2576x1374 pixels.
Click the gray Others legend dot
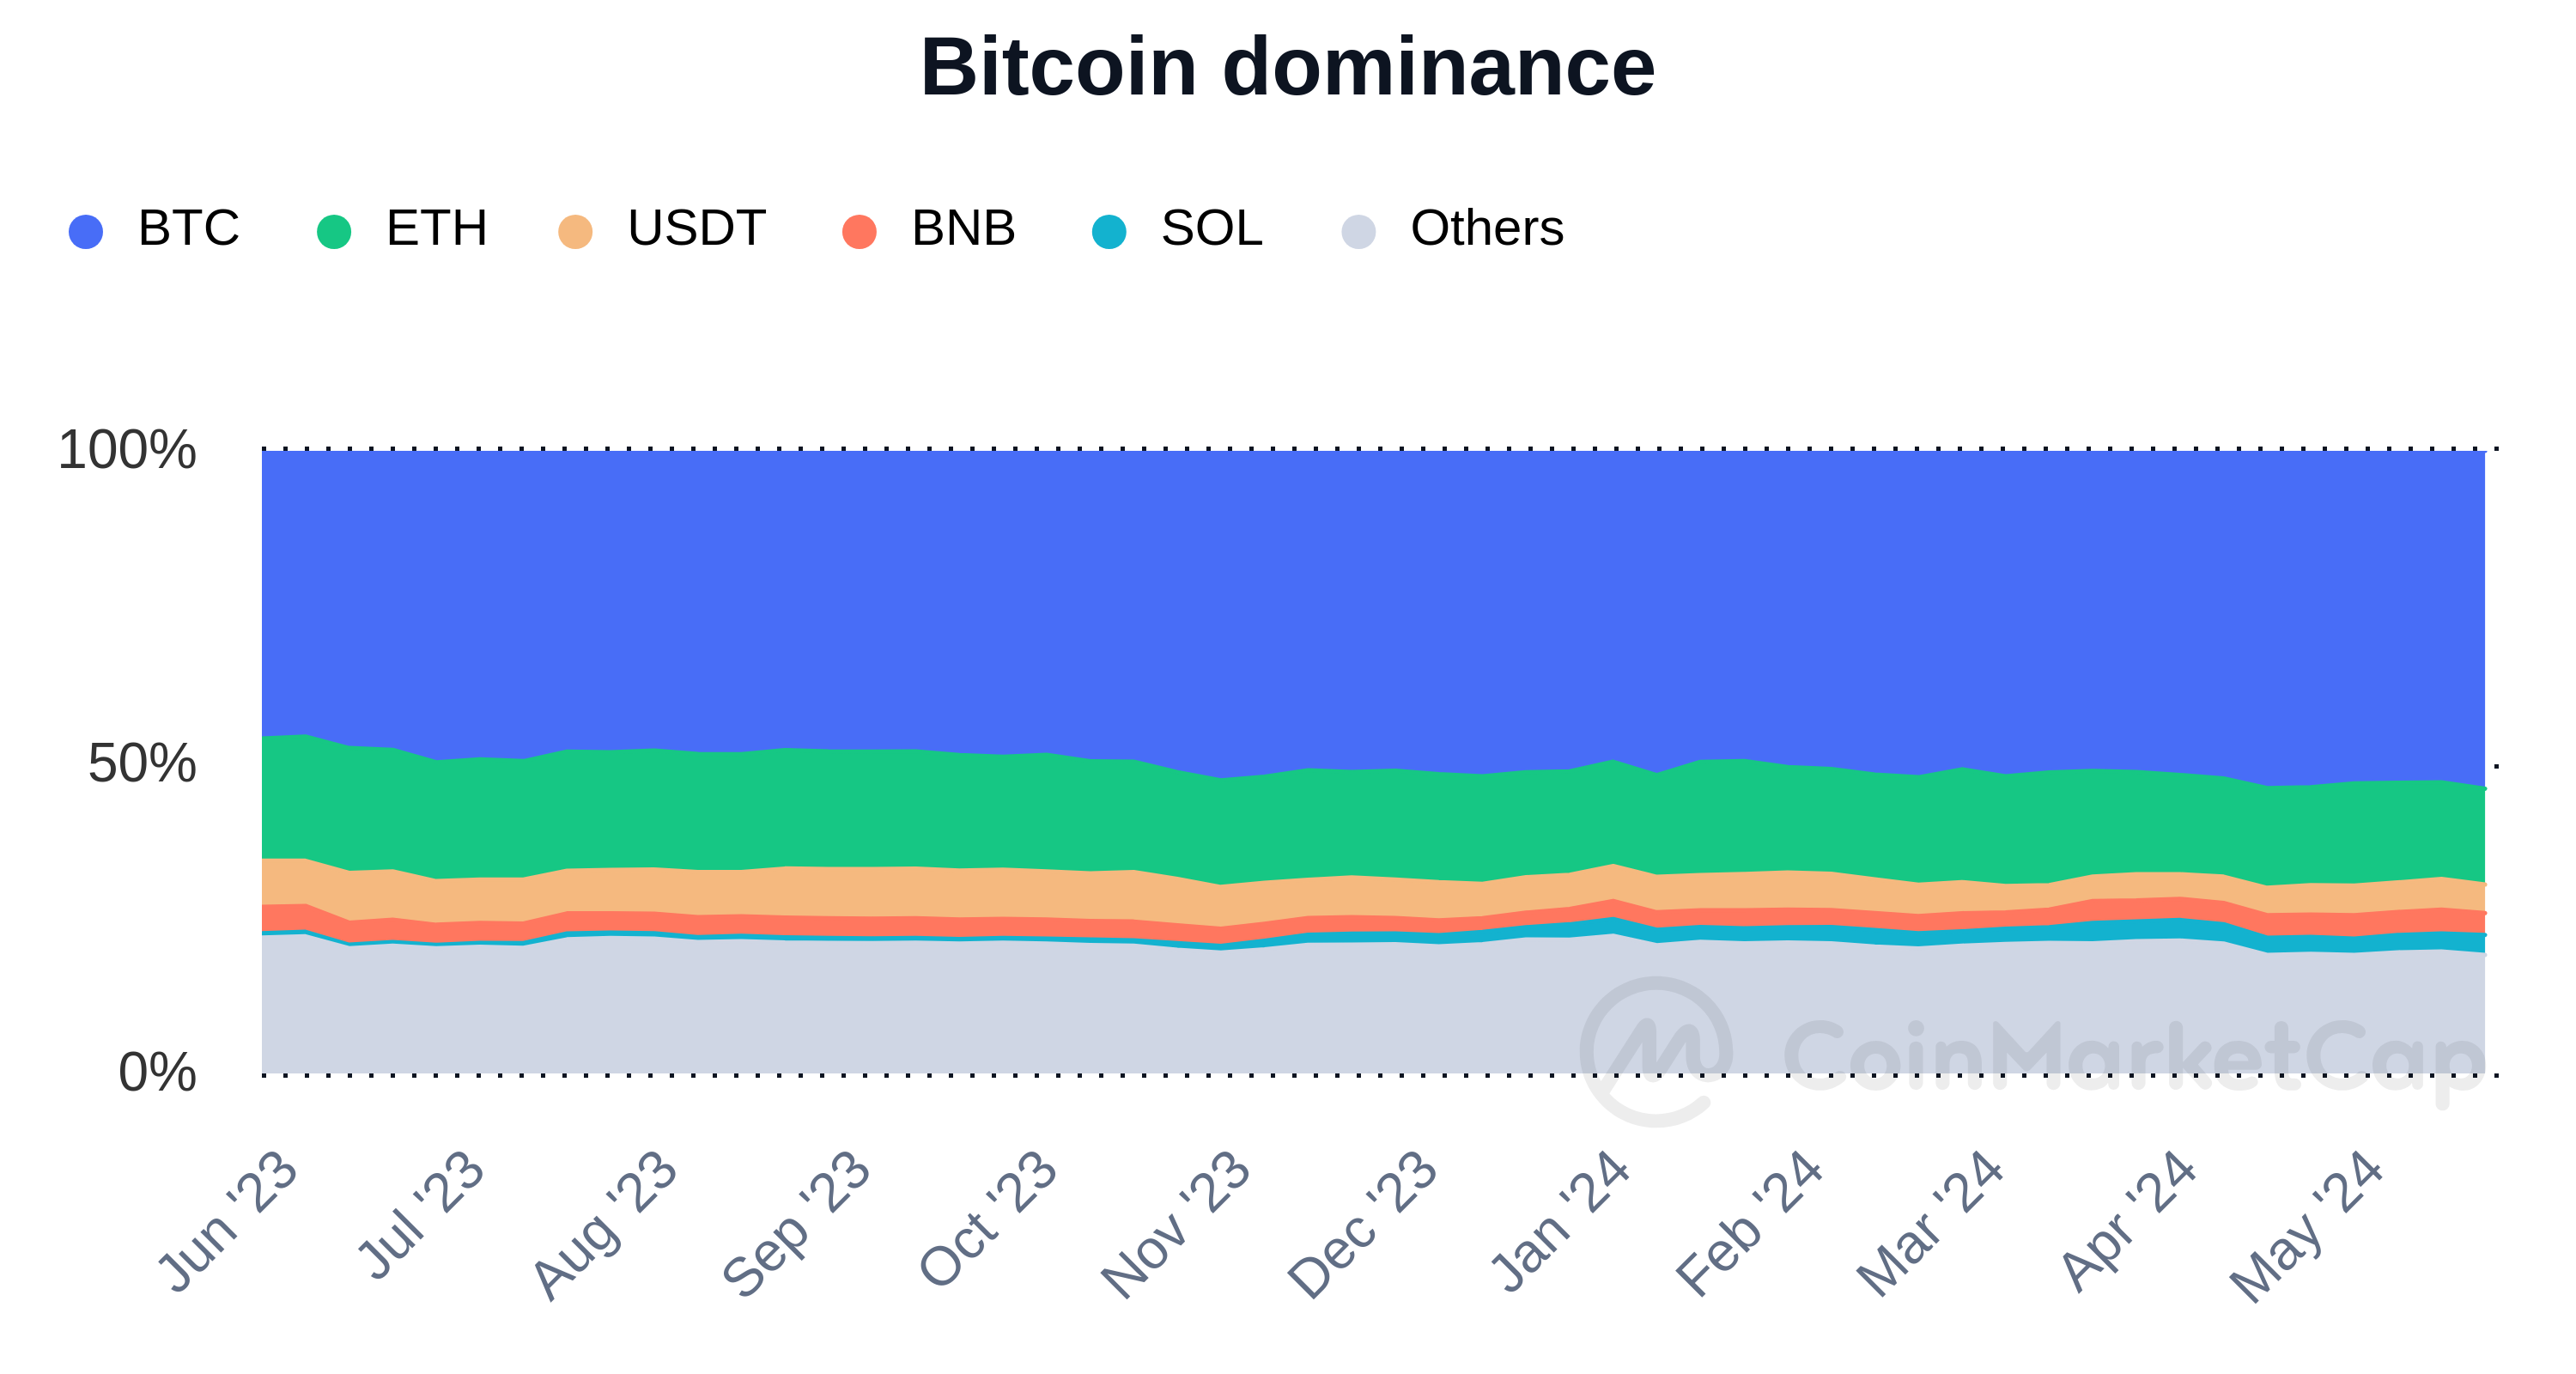(1359, 231)
